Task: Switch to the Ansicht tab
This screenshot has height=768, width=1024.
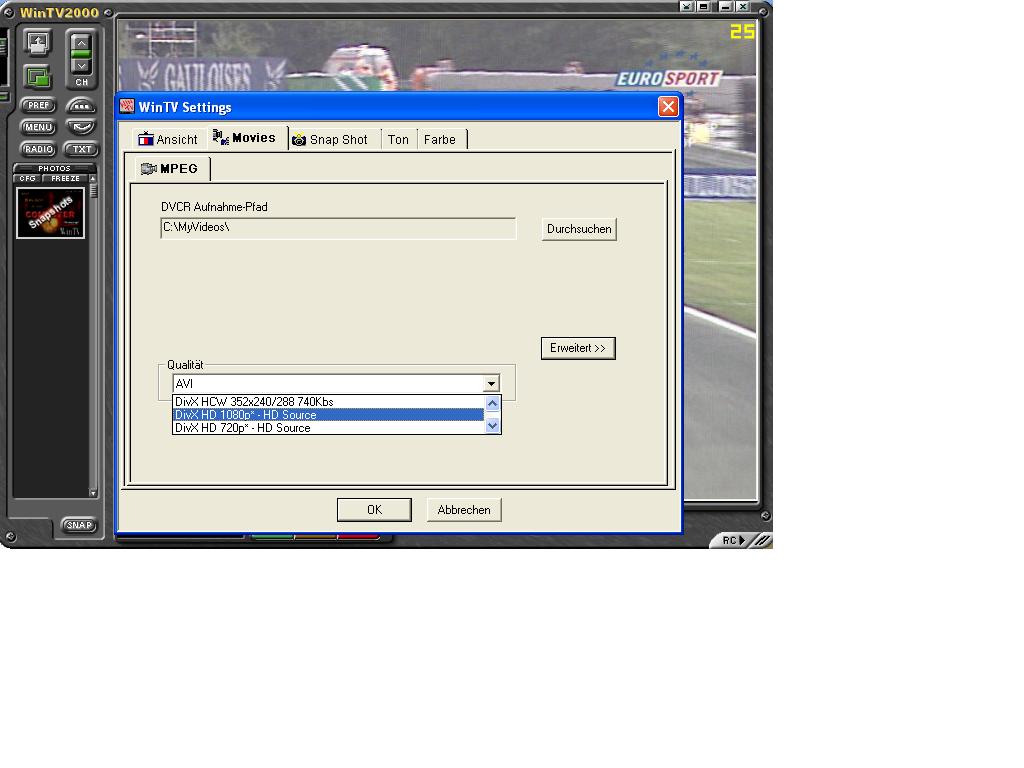Action: [168, 139]
